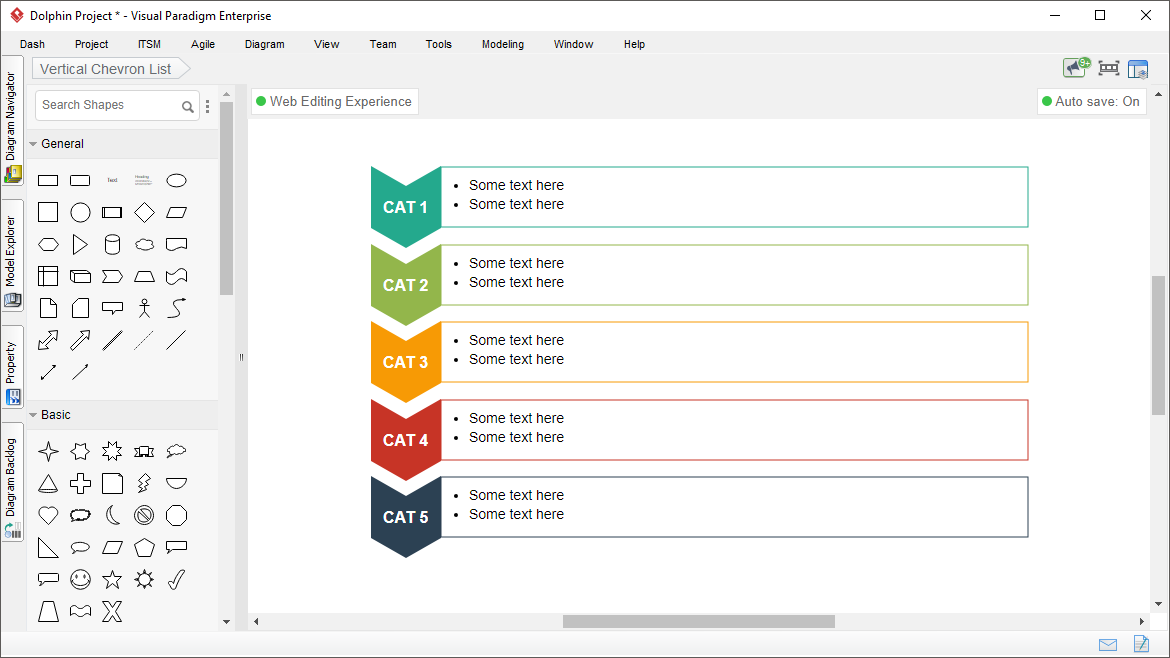The width and height of the screenshot is (1170, 658).
Task: Choose the cylinder shape
Action: click(112, 245)
